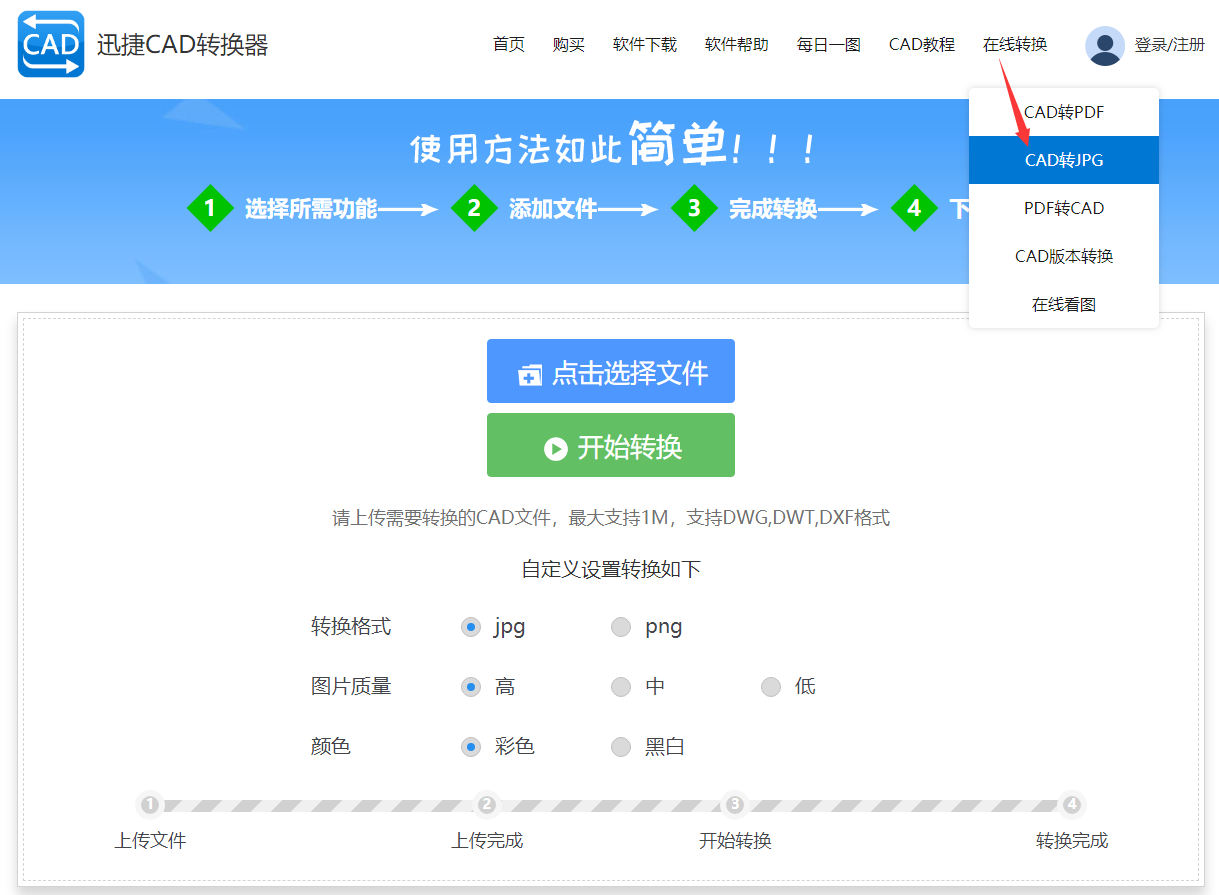Open 每日一图 in navigation
This screenshot has height=895, width=1219.
pyautogui.click(x=829, y=44)
